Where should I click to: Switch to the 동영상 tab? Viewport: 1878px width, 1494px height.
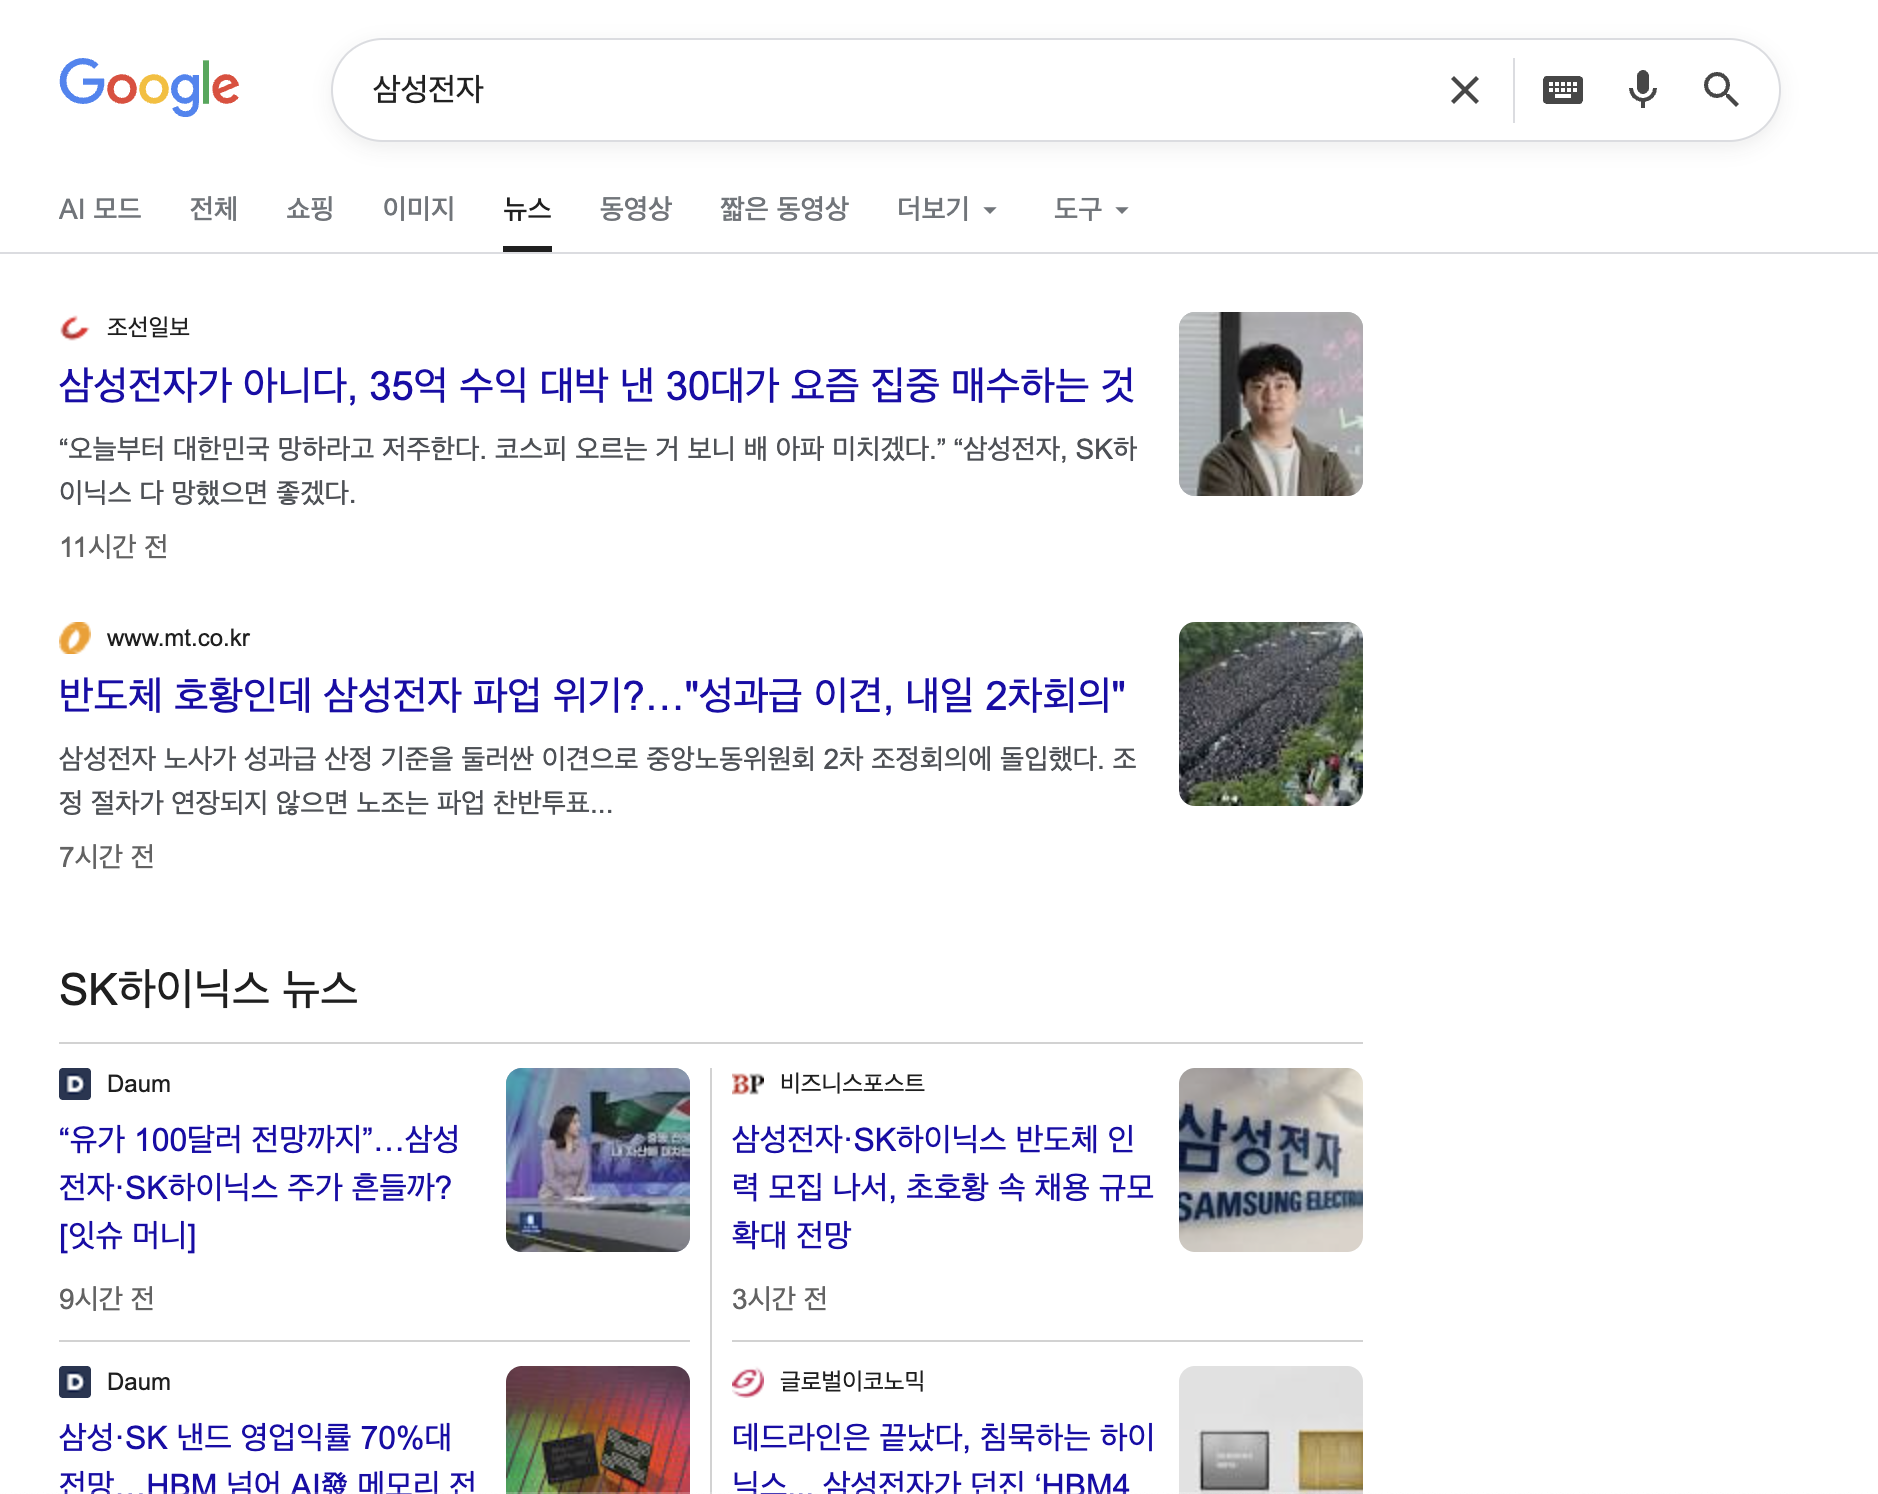click(635, 209)
